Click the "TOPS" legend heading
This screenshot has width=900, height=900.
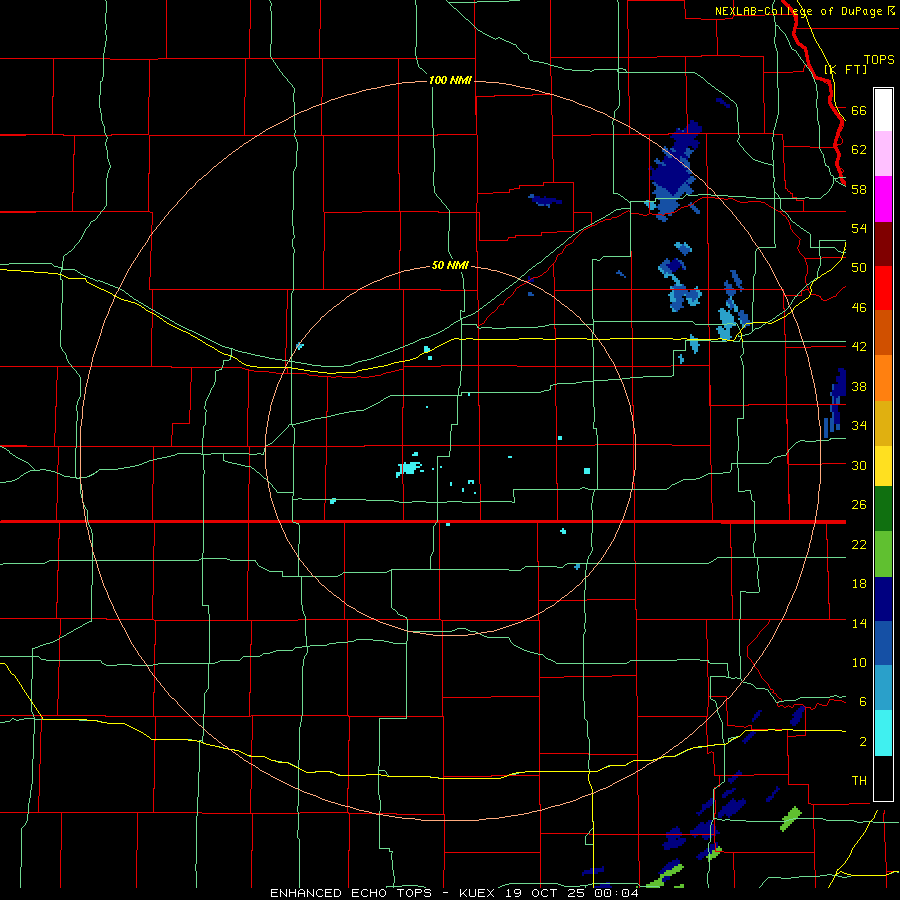(x=879, y=59)
